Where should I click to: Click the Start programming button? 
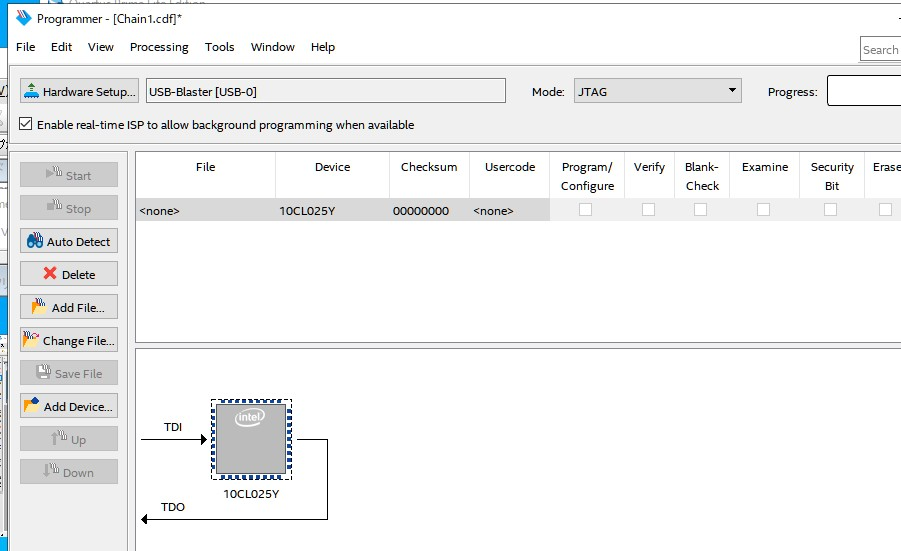pos(69,175)
